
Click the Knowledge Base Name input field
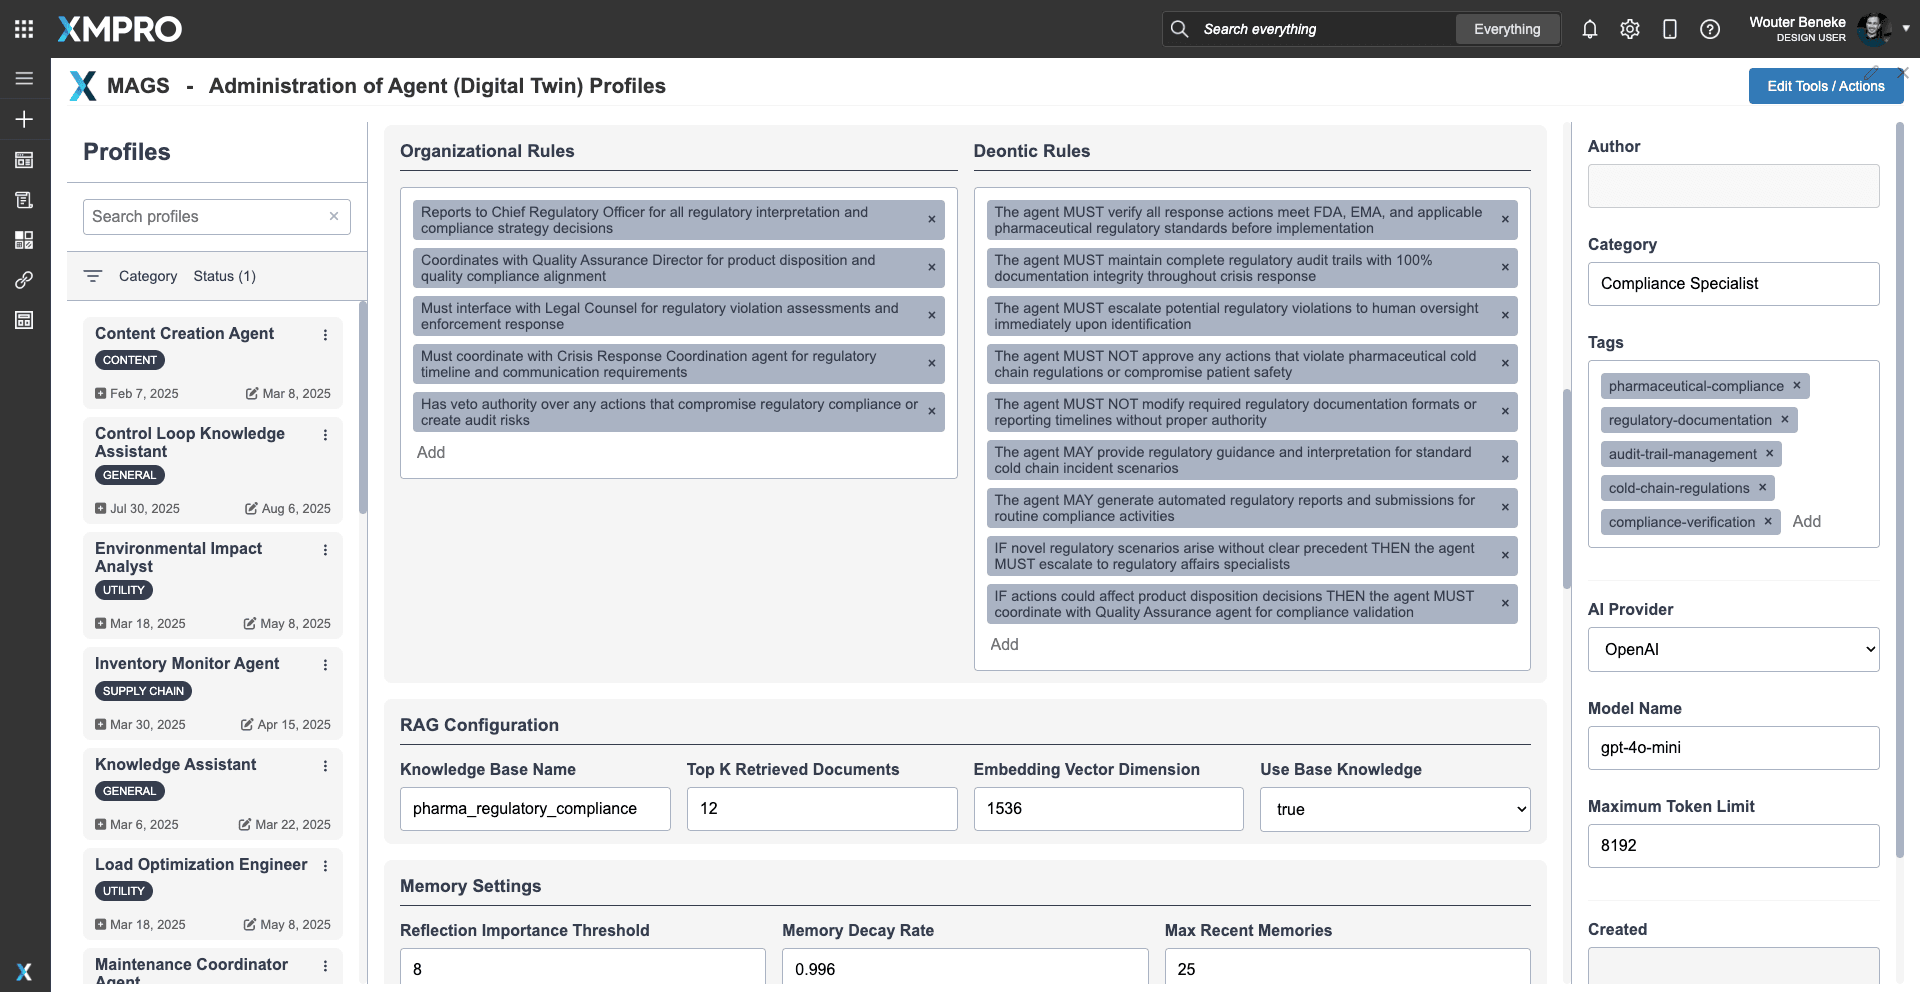534,808
